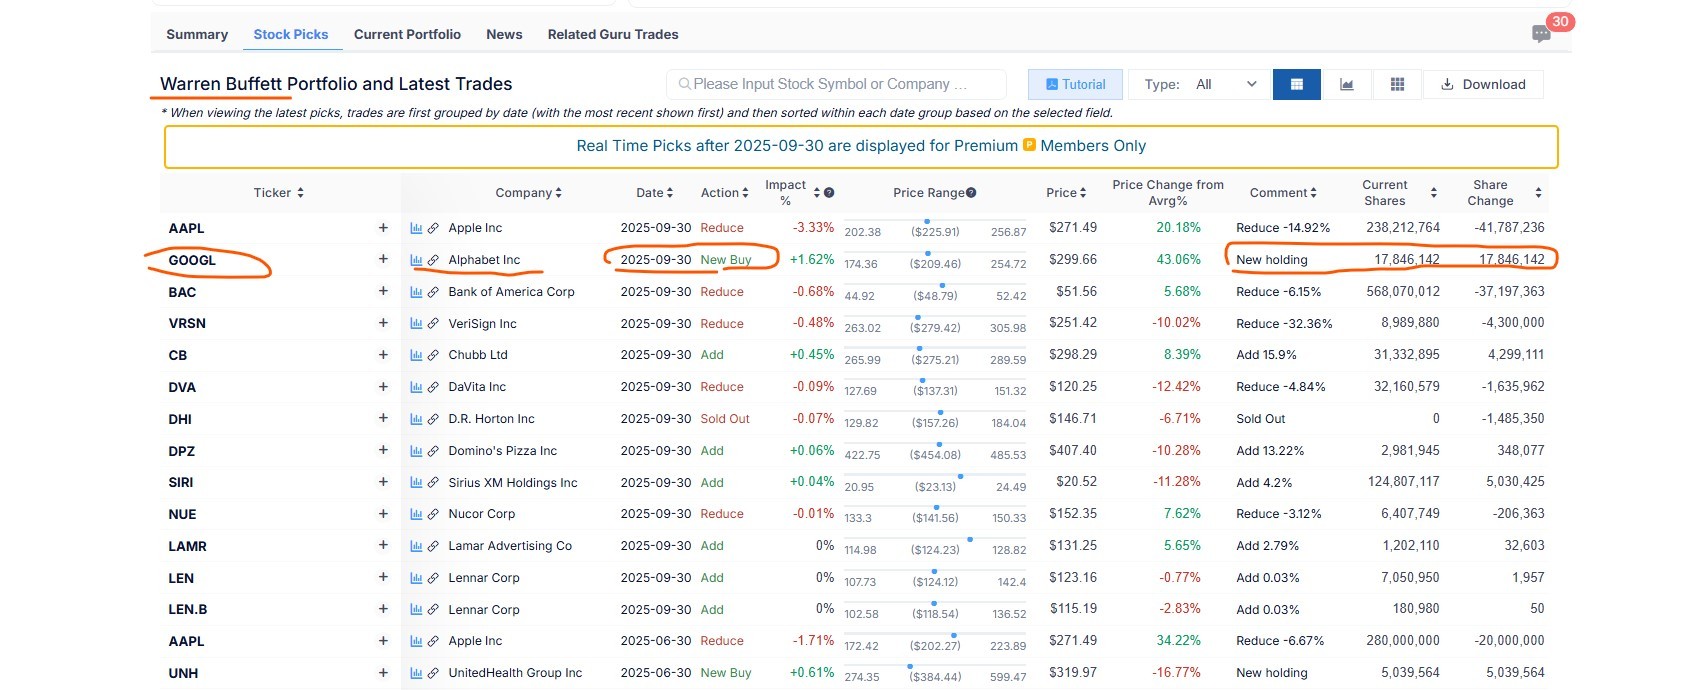Click the Download button
This screenshot has height=690, width=1694.
(x=1483, y=85)
